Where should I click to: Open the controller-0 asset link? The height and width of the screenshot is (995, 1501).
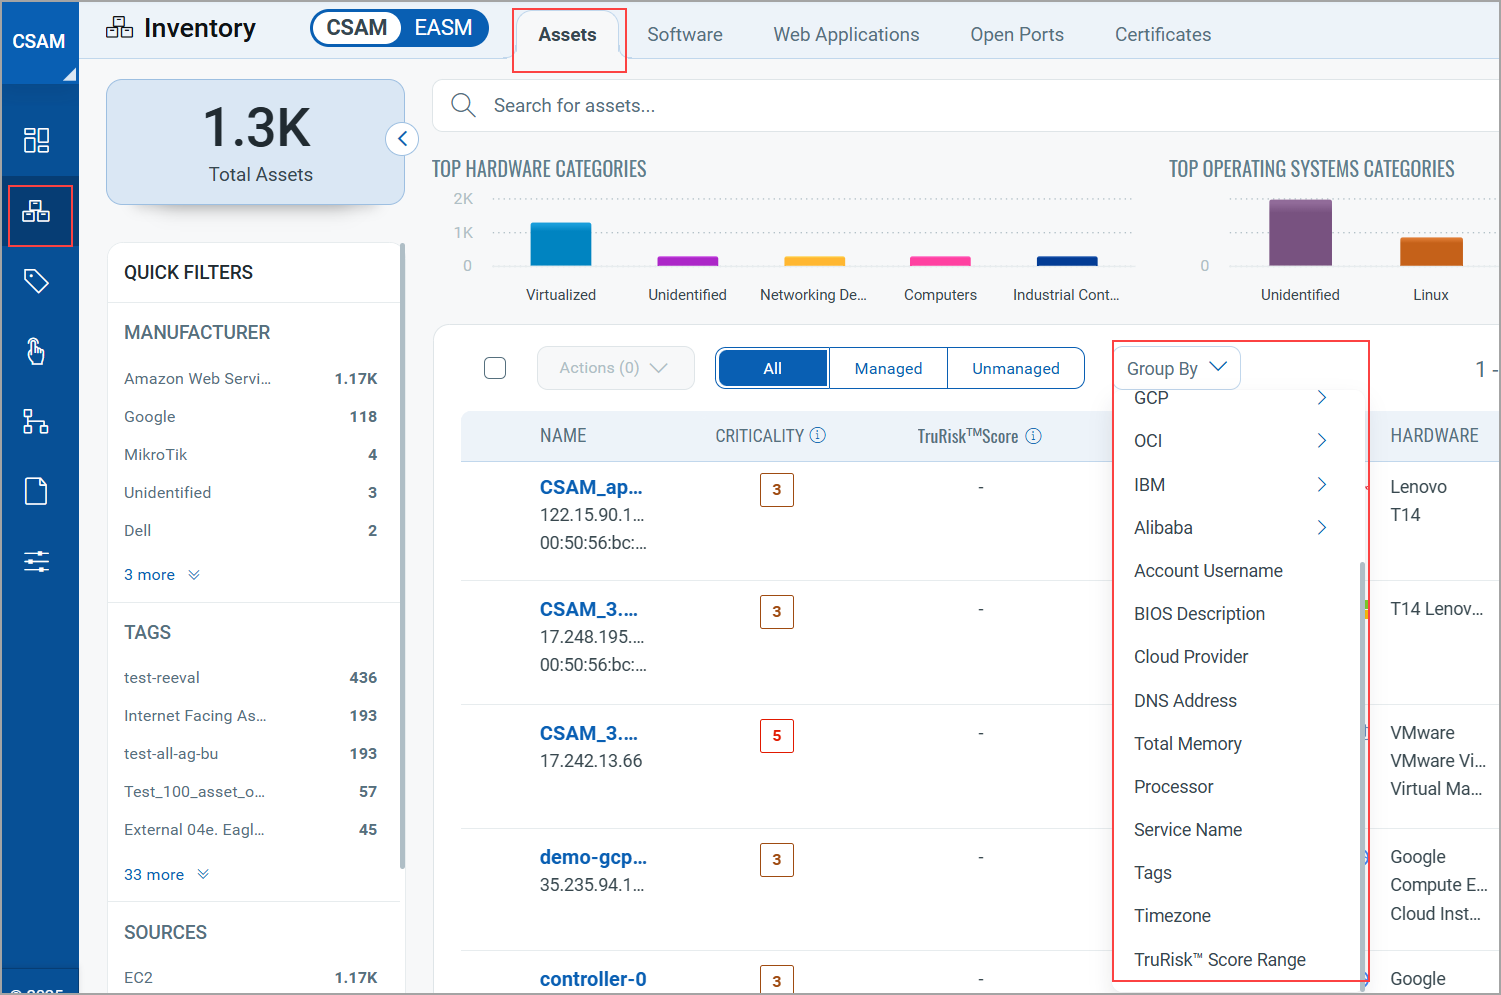click(x=593, y=980)
